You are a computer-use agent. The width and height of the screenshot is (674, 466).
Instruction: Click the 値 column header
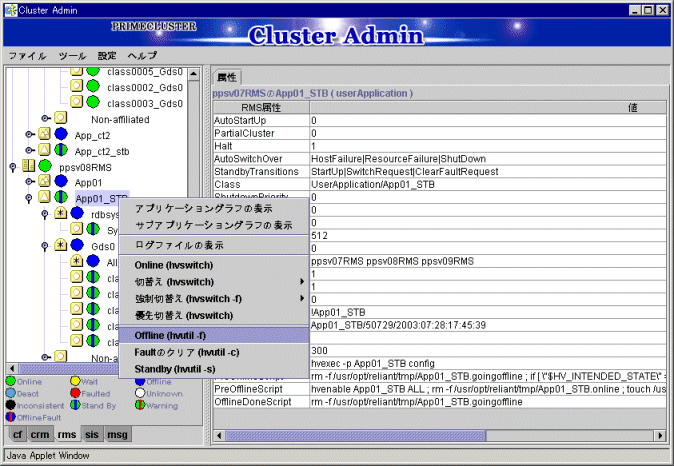[488, 107]
